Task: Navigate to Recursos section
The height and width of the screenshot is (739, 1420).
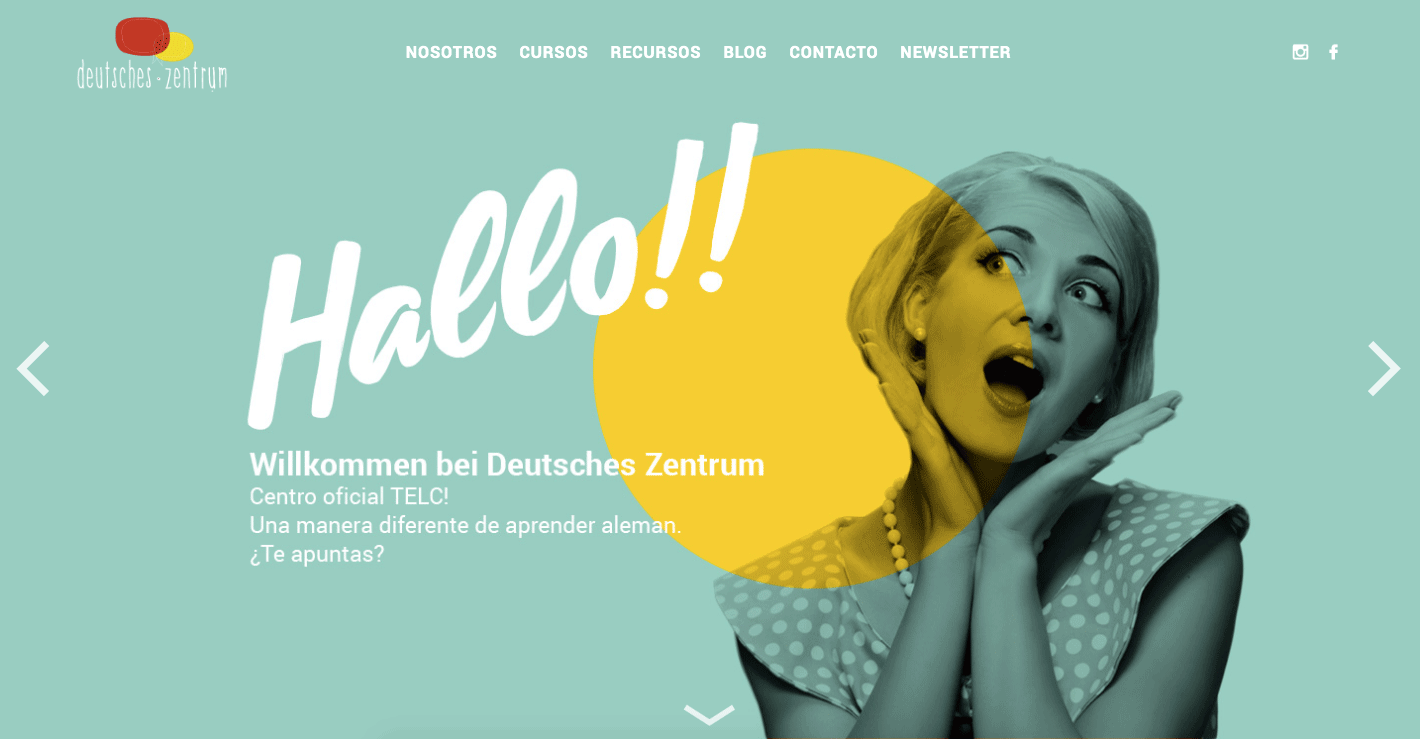Action: click(x=655, y=52)
